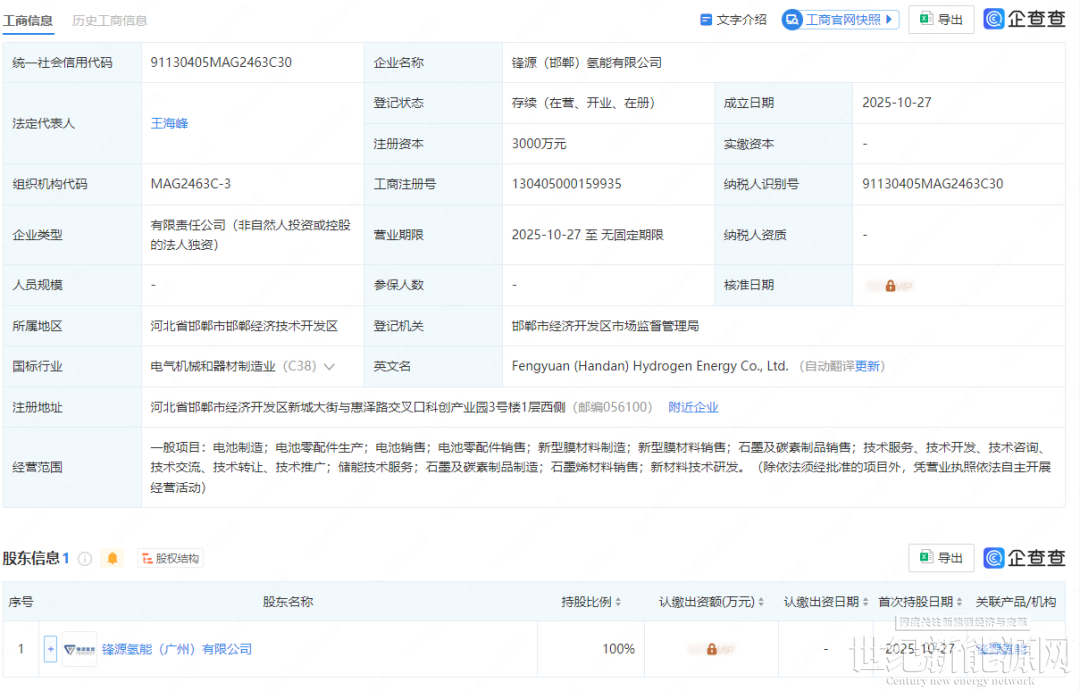1080x691 pixels.
Task: Export shareholder info via lower 导出 button
Action: coord(940,558)
